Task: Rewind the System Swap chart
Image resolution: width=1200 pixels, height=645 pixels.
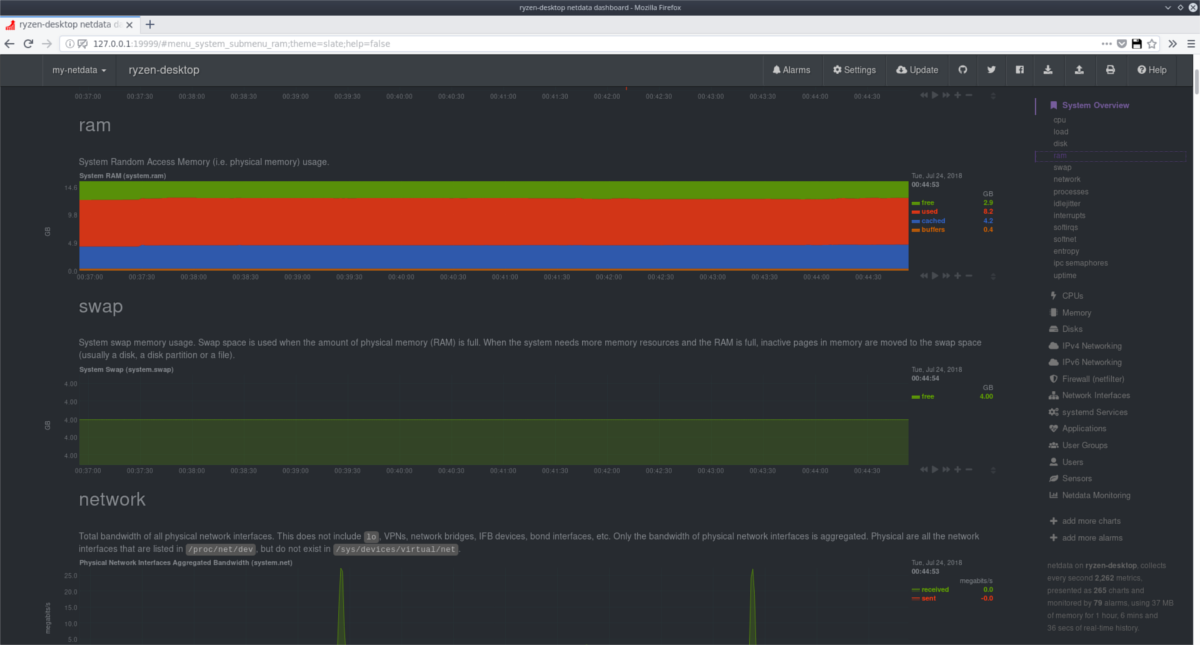Action: pyautogui.click(x=925, y=469)
